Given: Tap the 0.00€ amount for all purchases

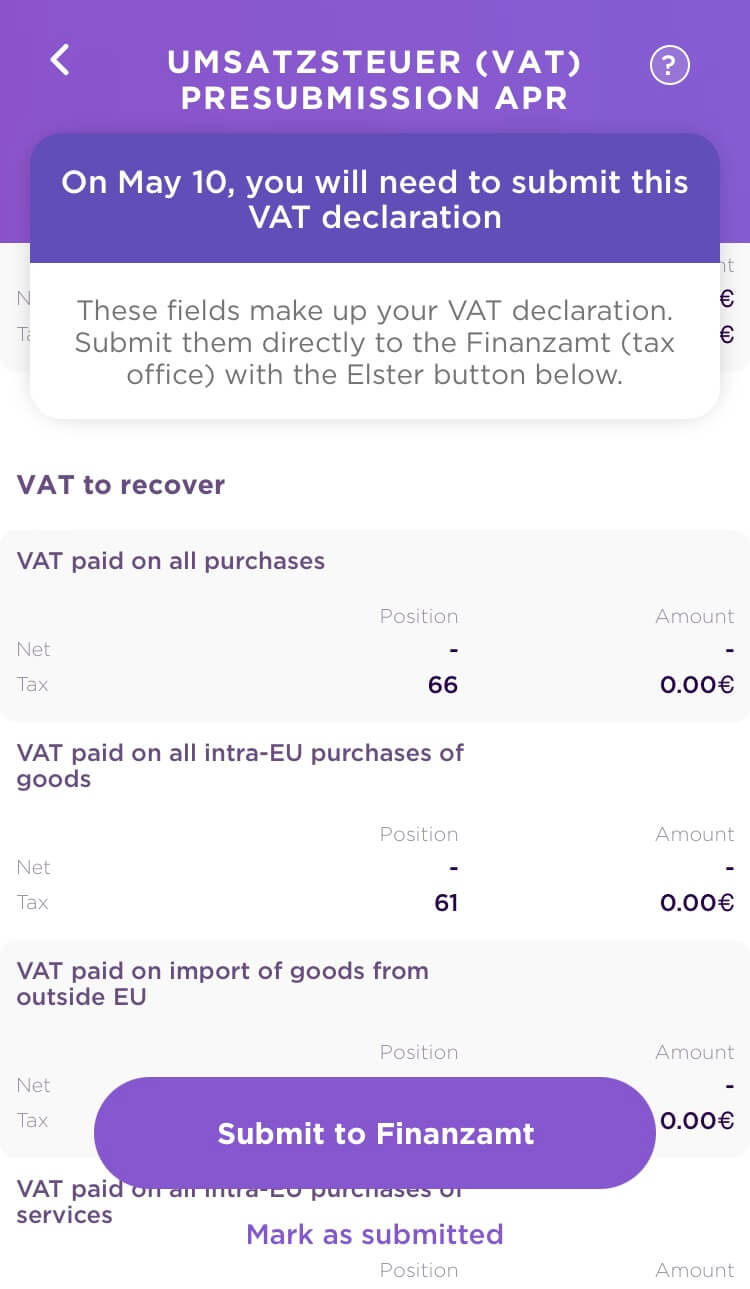Looking at the screenshot, I should click(x=697, y=685).
